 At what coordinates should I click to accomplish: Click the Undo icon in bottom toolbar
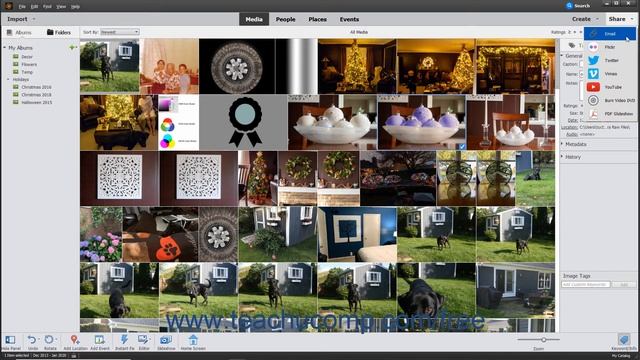(32, 340)
